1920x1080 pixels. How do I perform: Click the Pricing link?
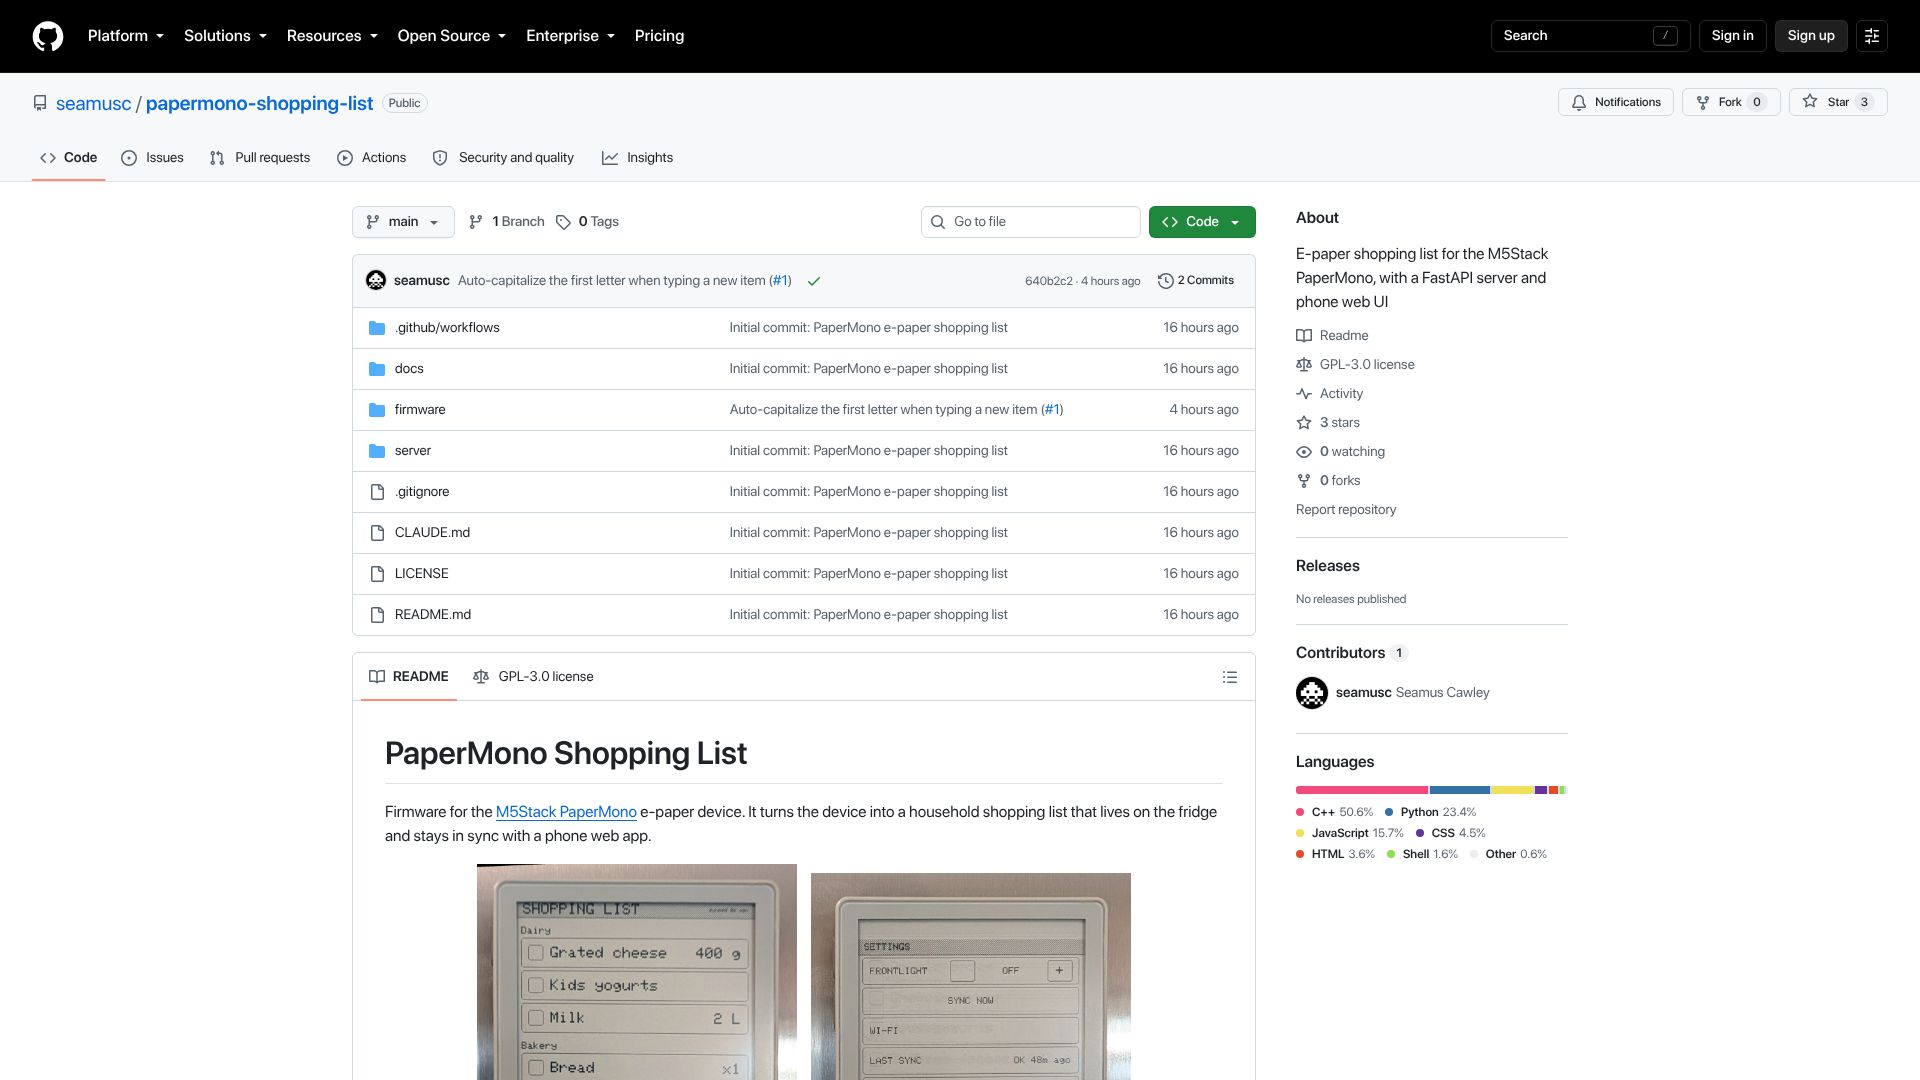pos(659,36)
